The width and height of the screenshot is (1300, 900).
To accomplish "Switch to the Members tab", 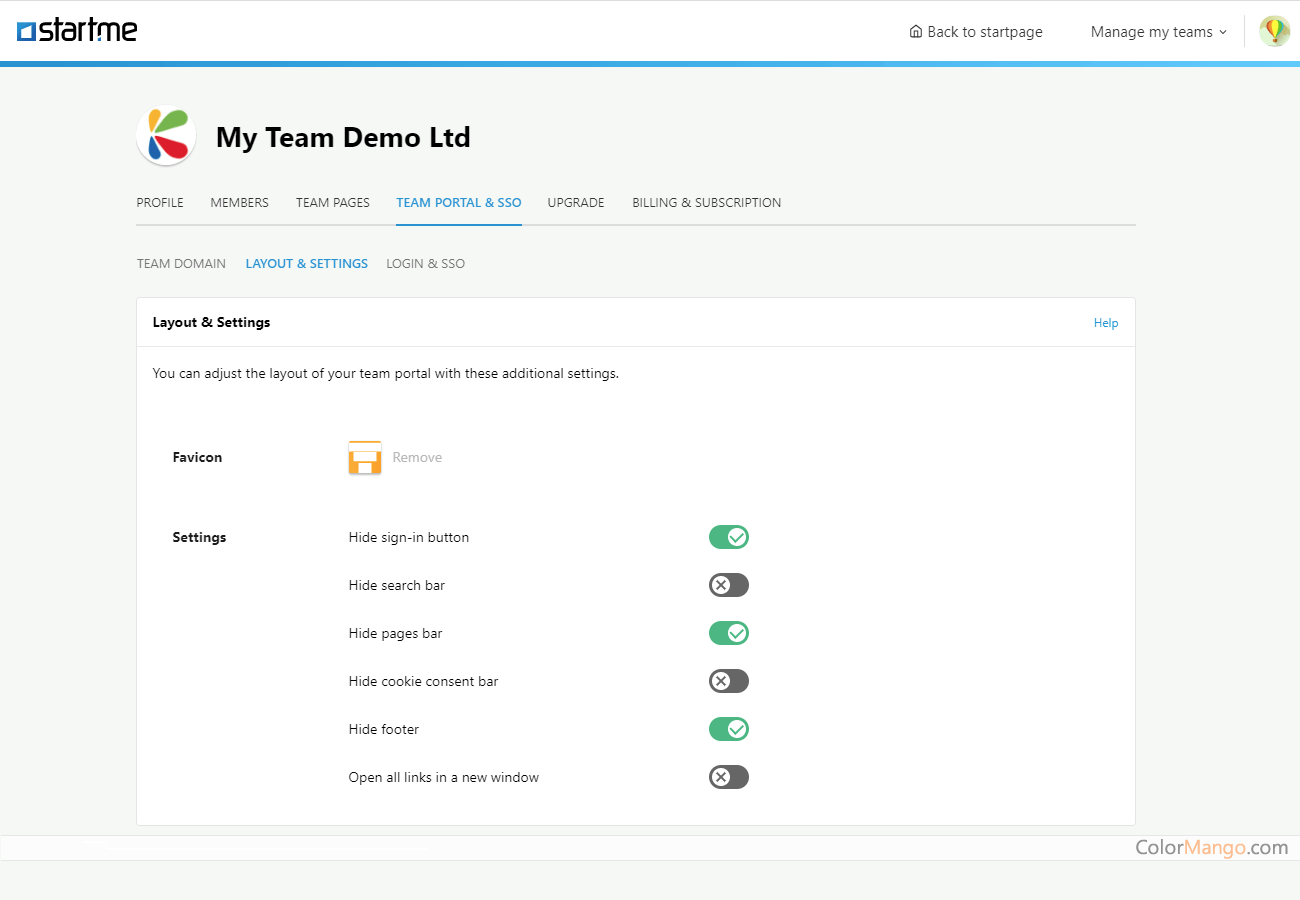I will [239, 202].
